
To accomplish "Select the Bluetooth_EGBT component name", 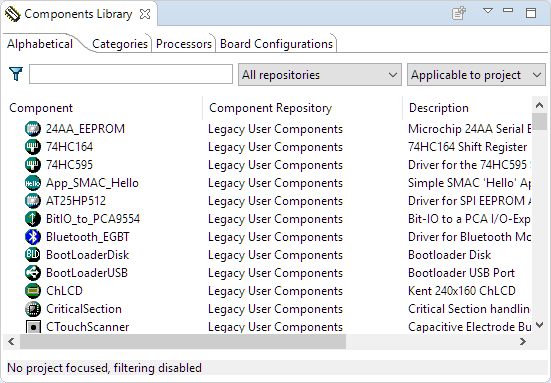I will pyautogui.click(x=88, y=237).
